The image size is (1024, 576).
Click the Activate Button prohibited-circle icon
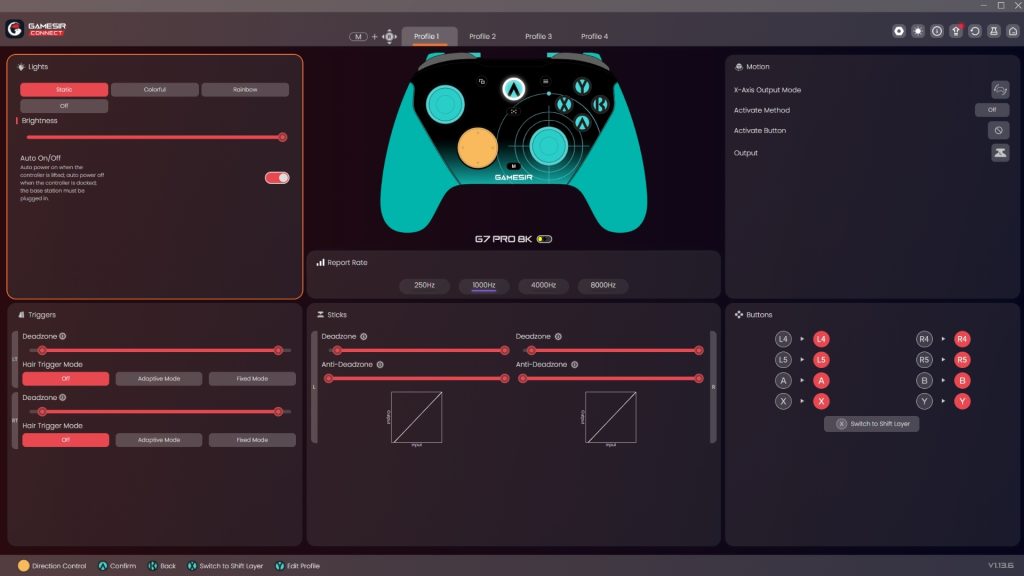click(999, 131)
